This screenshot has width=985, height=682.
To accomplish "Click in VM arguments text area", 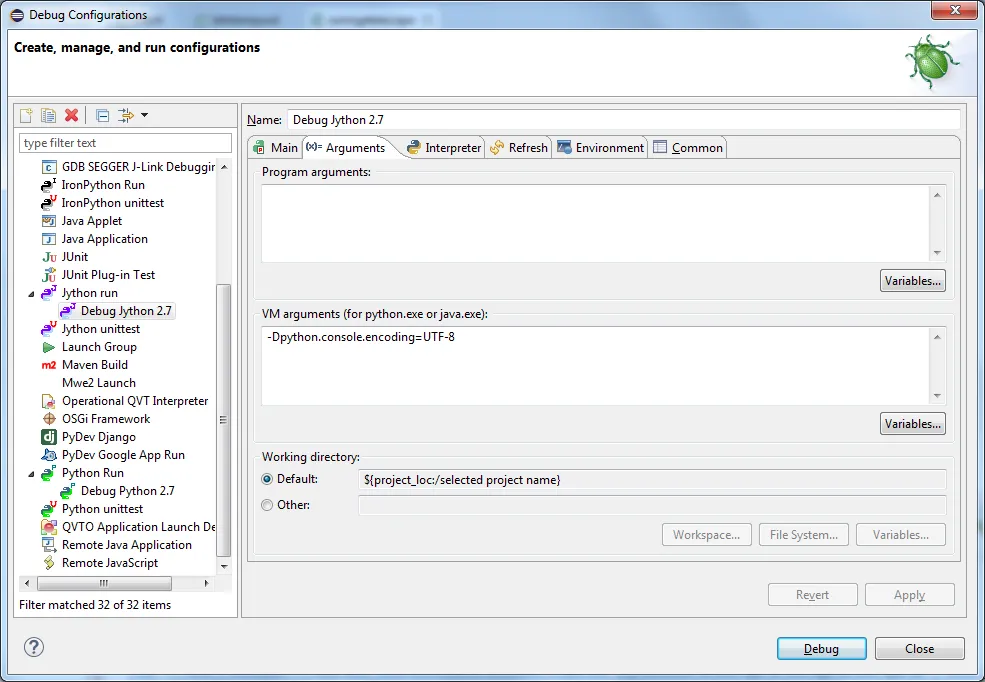I will coord(596,366).
